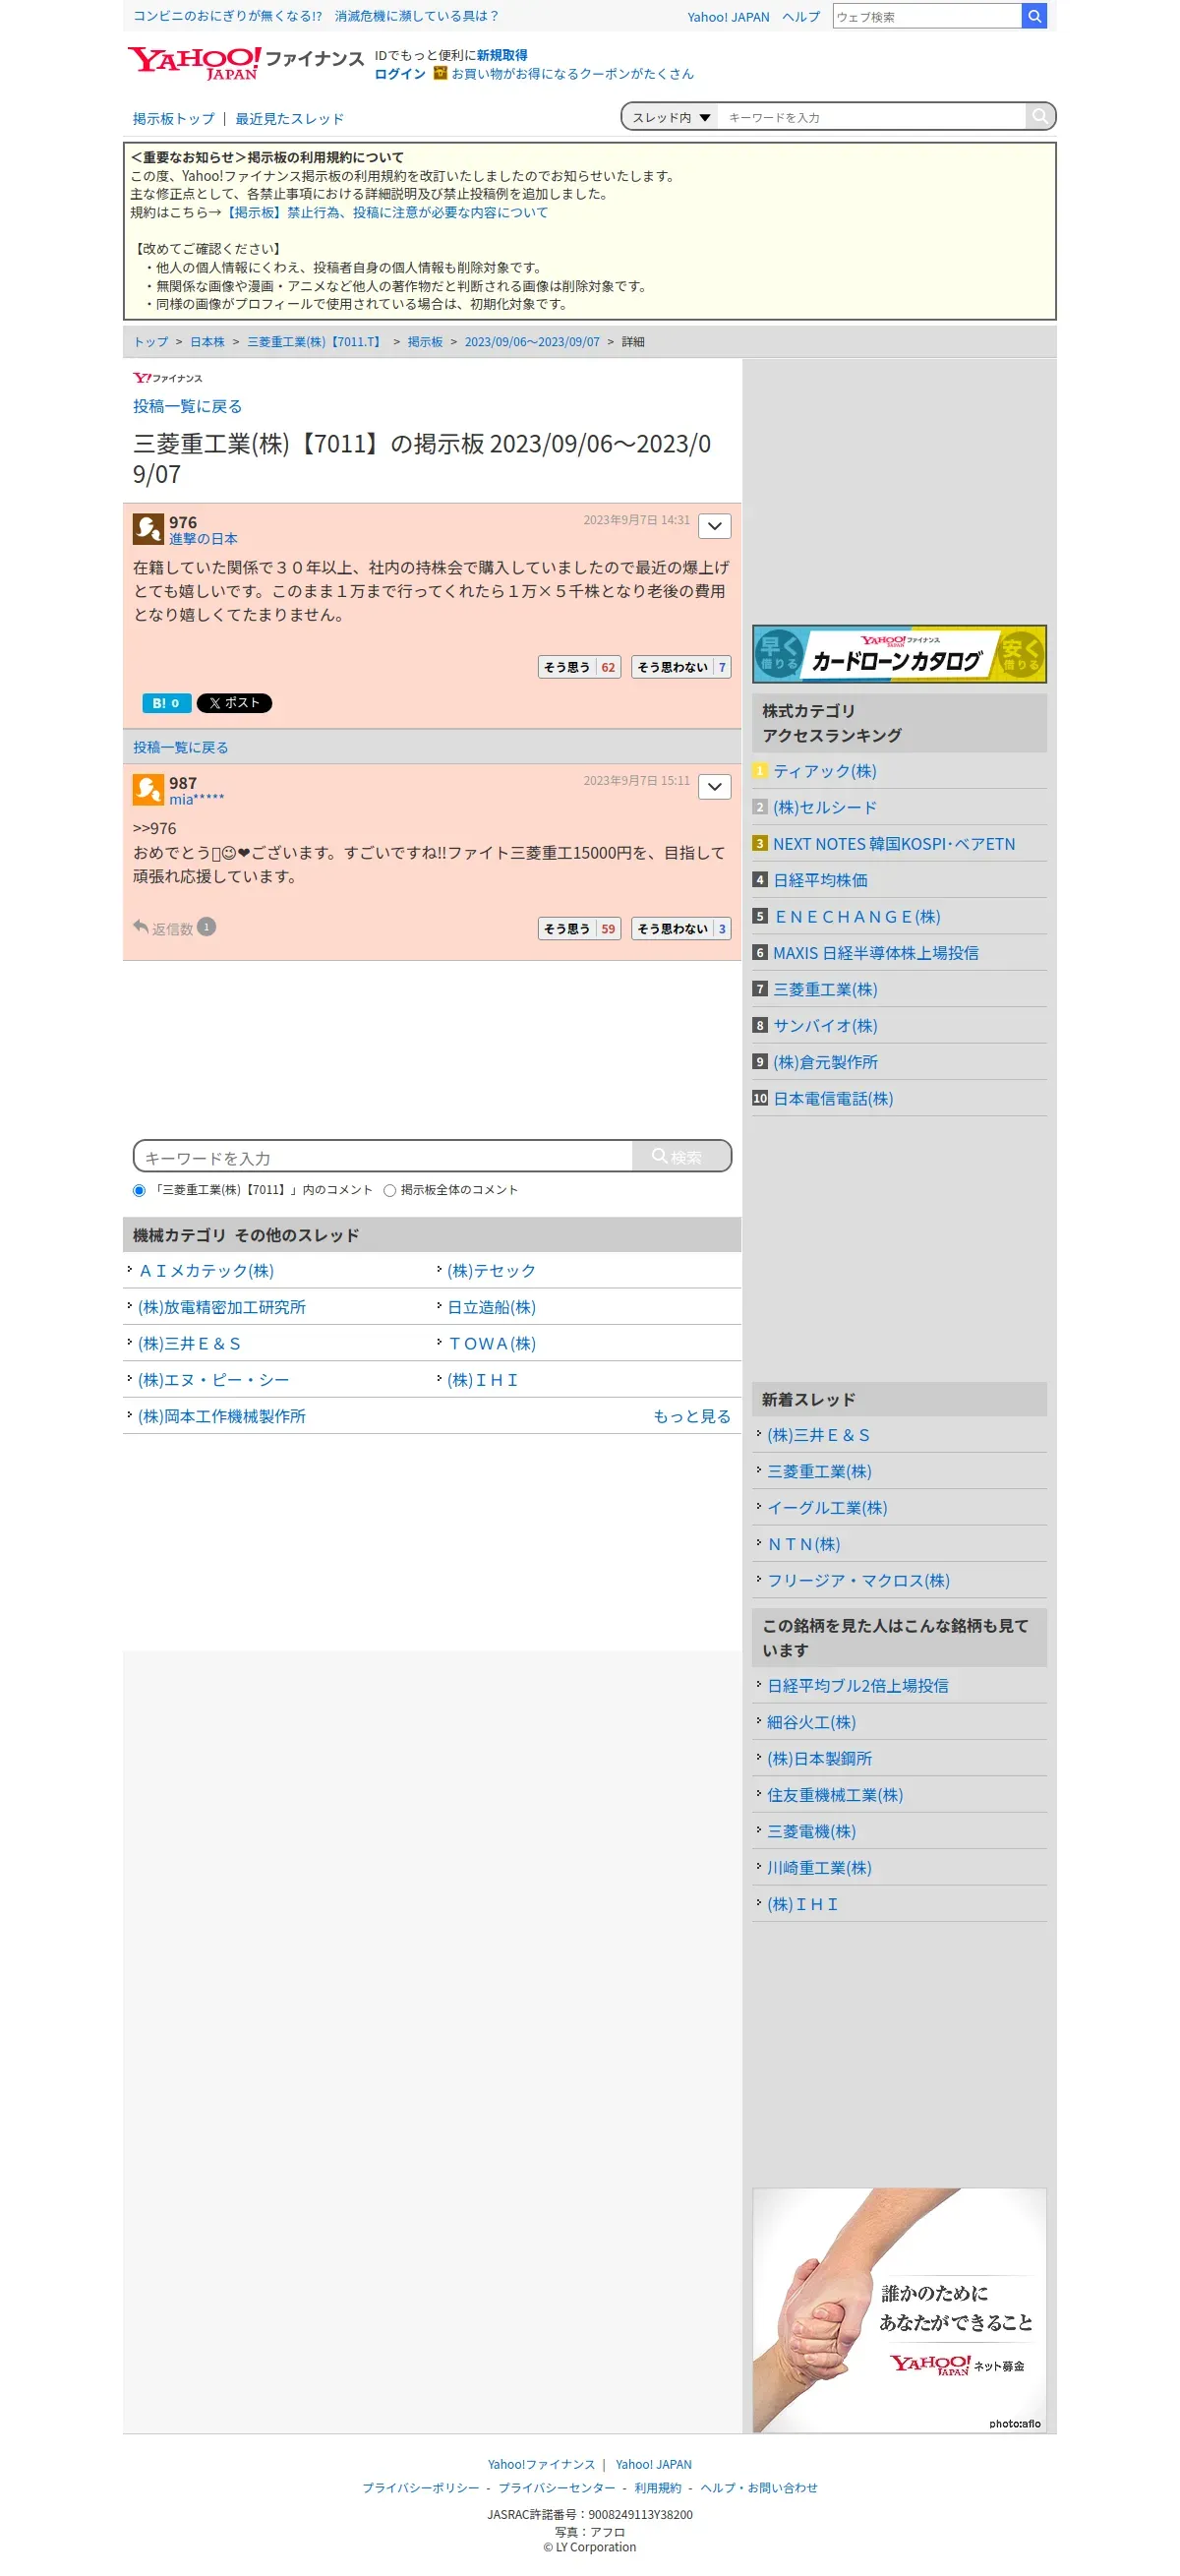The image size is (1180, 2576).
Task: Click Yahoo! JAPAN link in top bar
Action: click(728, 17)
